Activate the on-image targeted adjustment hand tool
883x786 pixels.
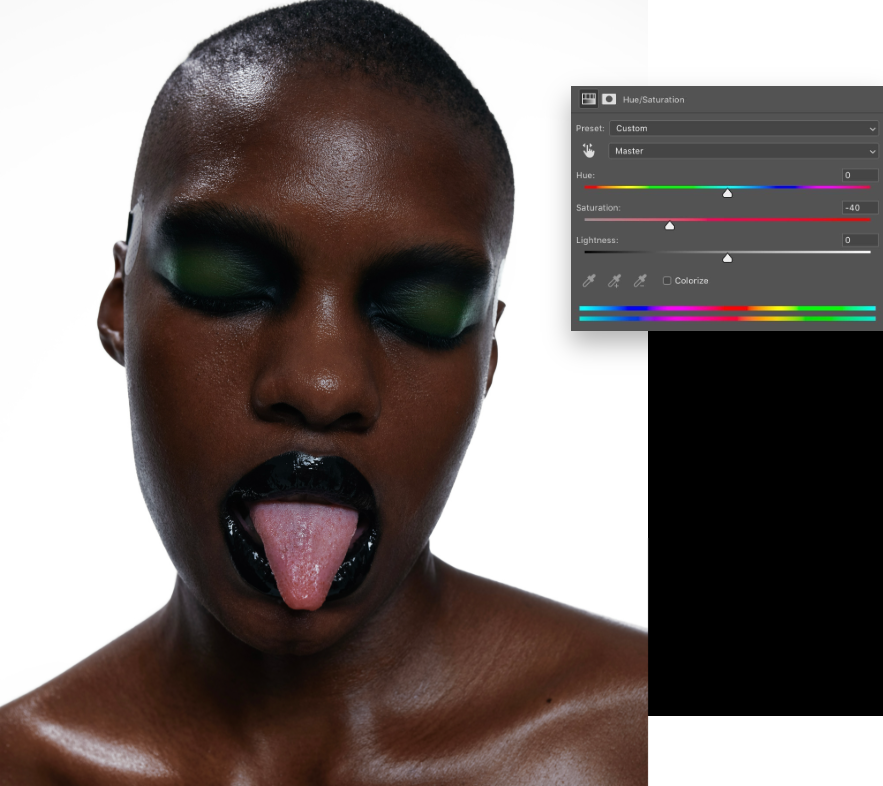[588, 151]
